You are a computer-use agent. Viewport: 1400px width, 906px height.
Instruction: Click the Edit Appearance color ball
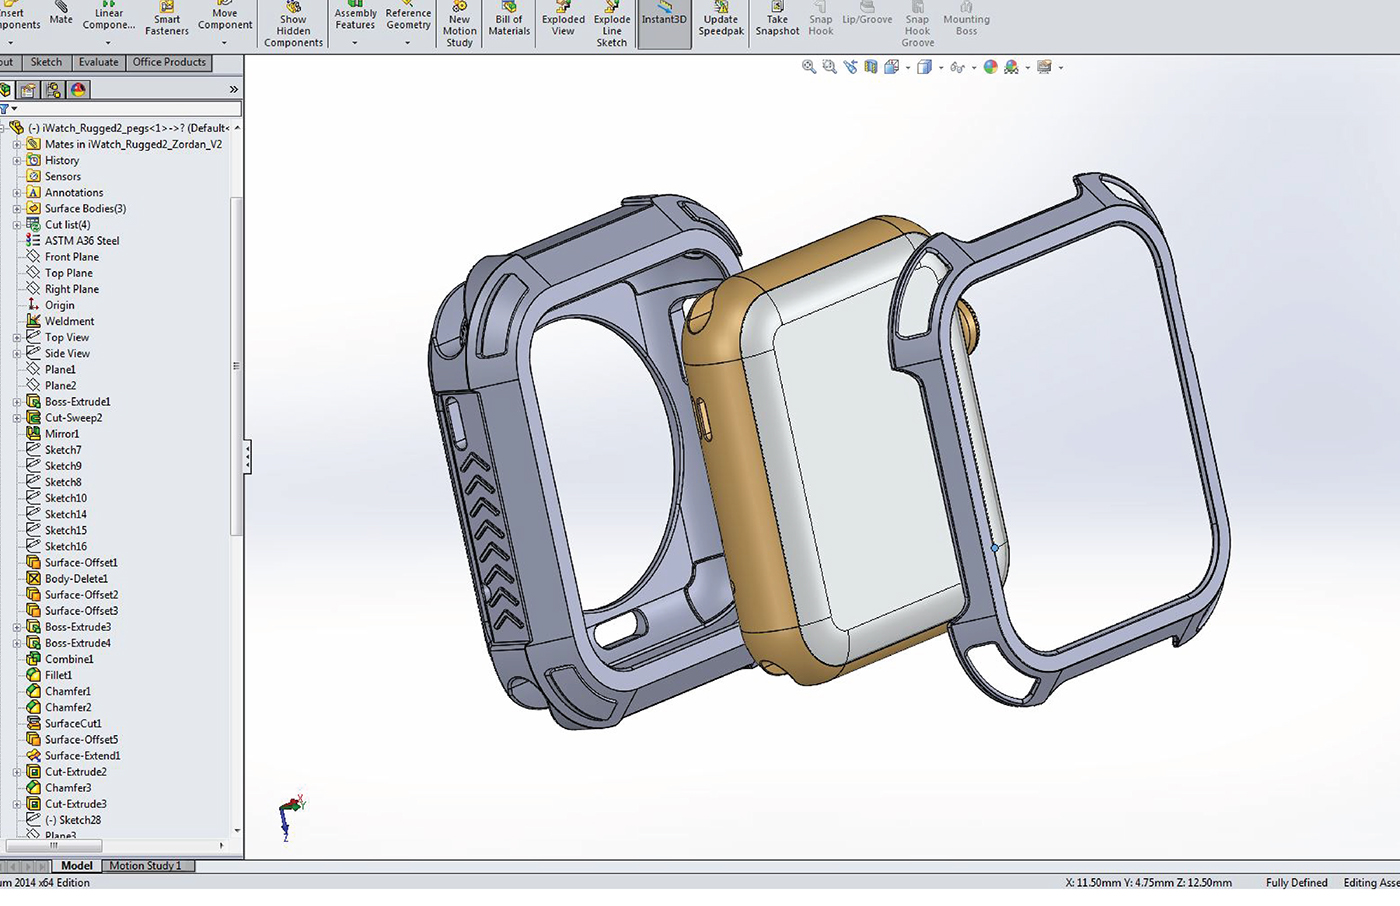(990, 67)
